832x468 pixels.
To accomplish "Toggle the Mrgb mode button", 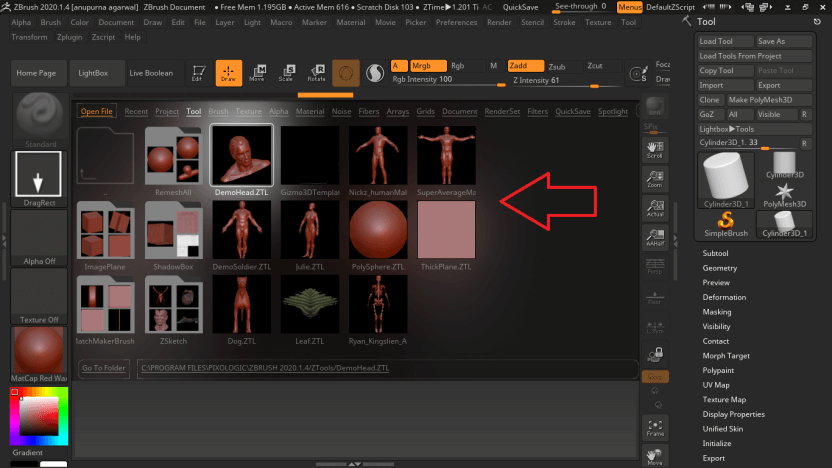I will click(428, 66).
